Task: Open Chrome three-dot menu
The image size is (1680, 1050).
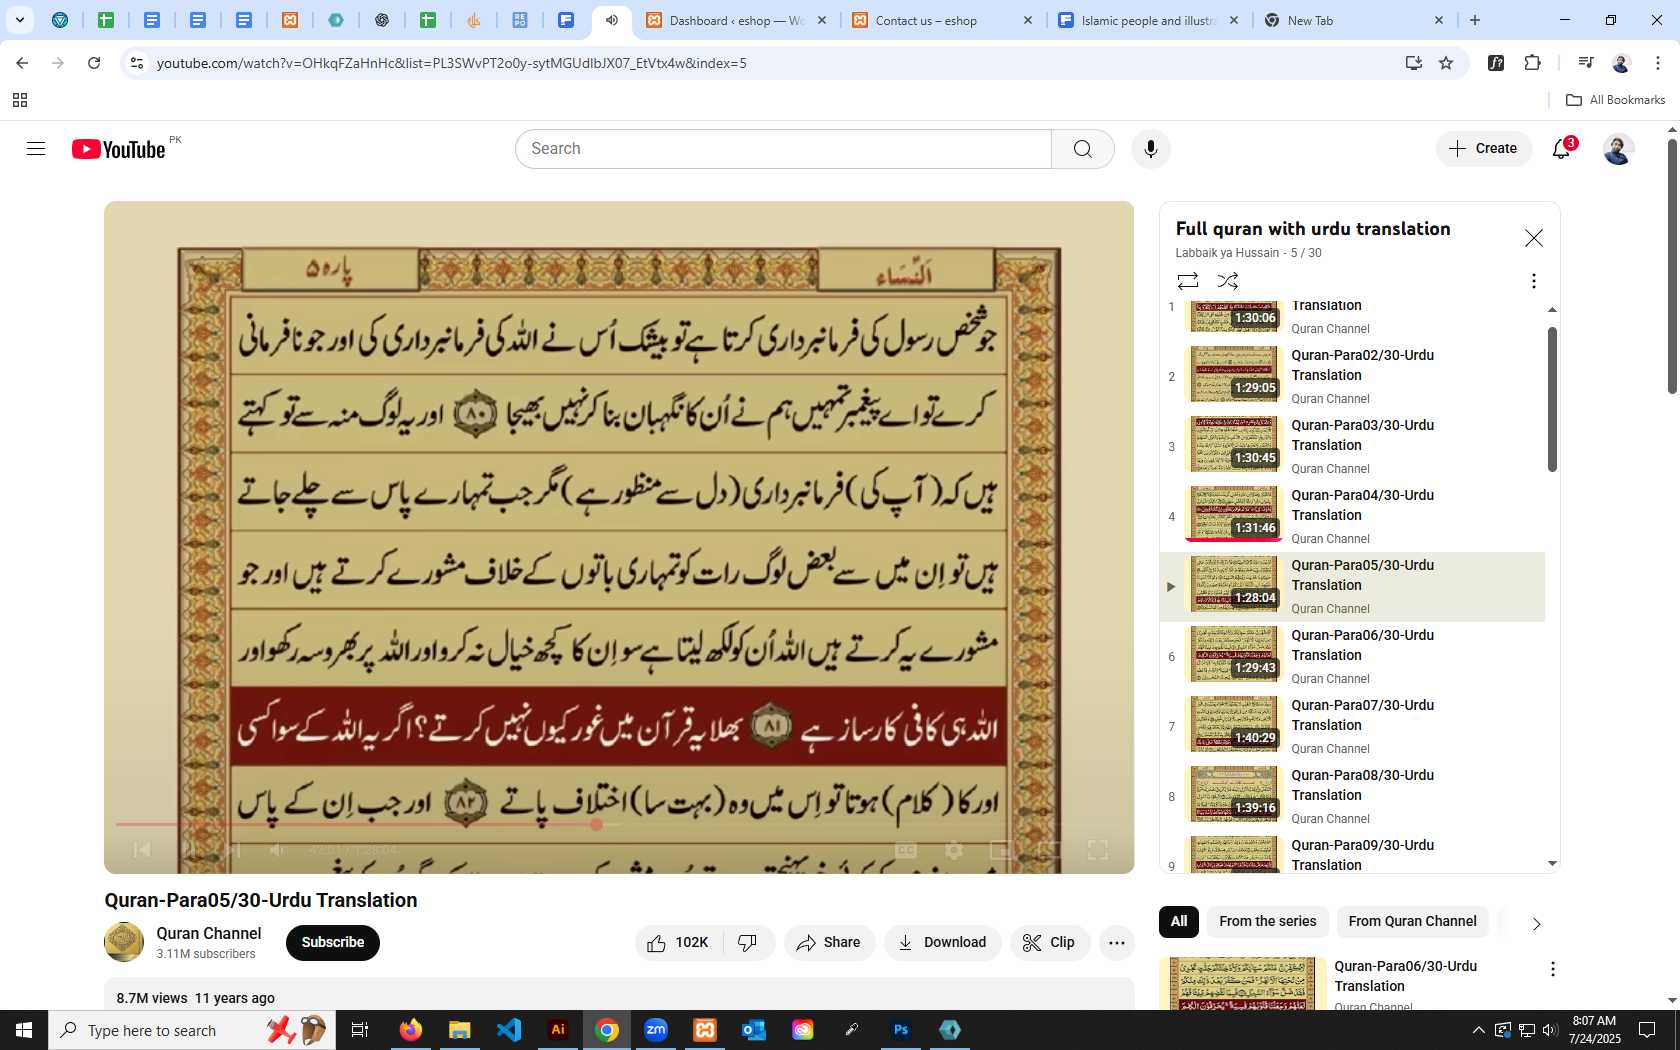Action: [x=1657, y=63]
